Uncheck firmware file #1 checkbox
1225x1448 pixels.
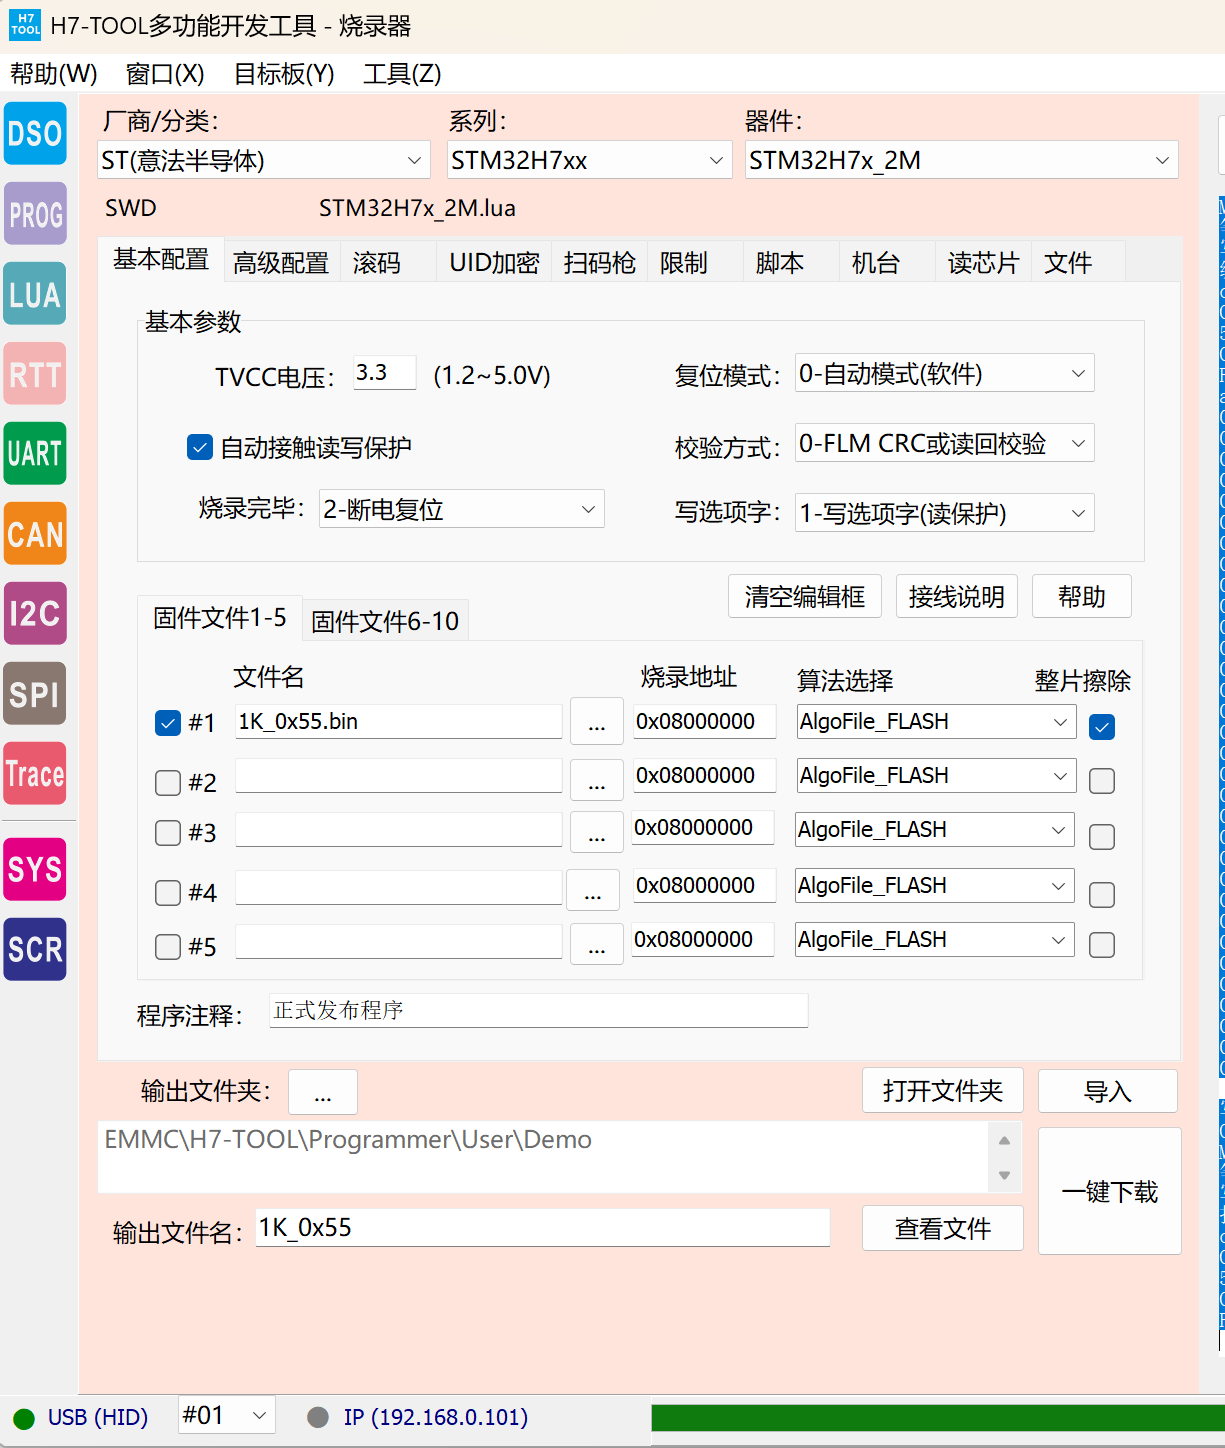(x=168, y=722)
